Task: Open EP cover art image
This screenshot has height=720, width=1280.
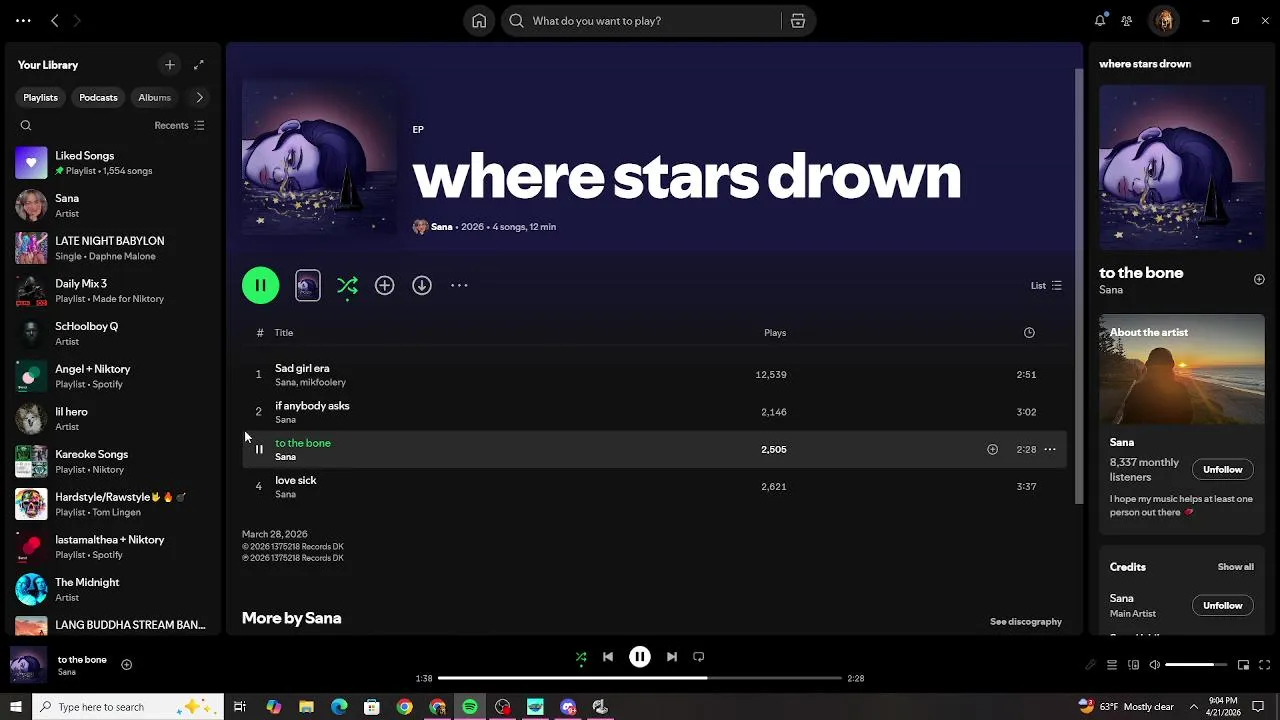Action: click(x=319, y=157)
